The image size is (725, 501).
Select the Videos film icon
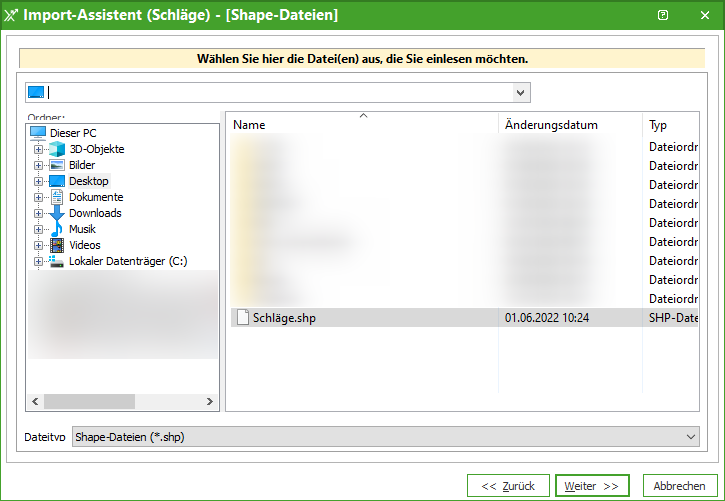tap(57, 245)
